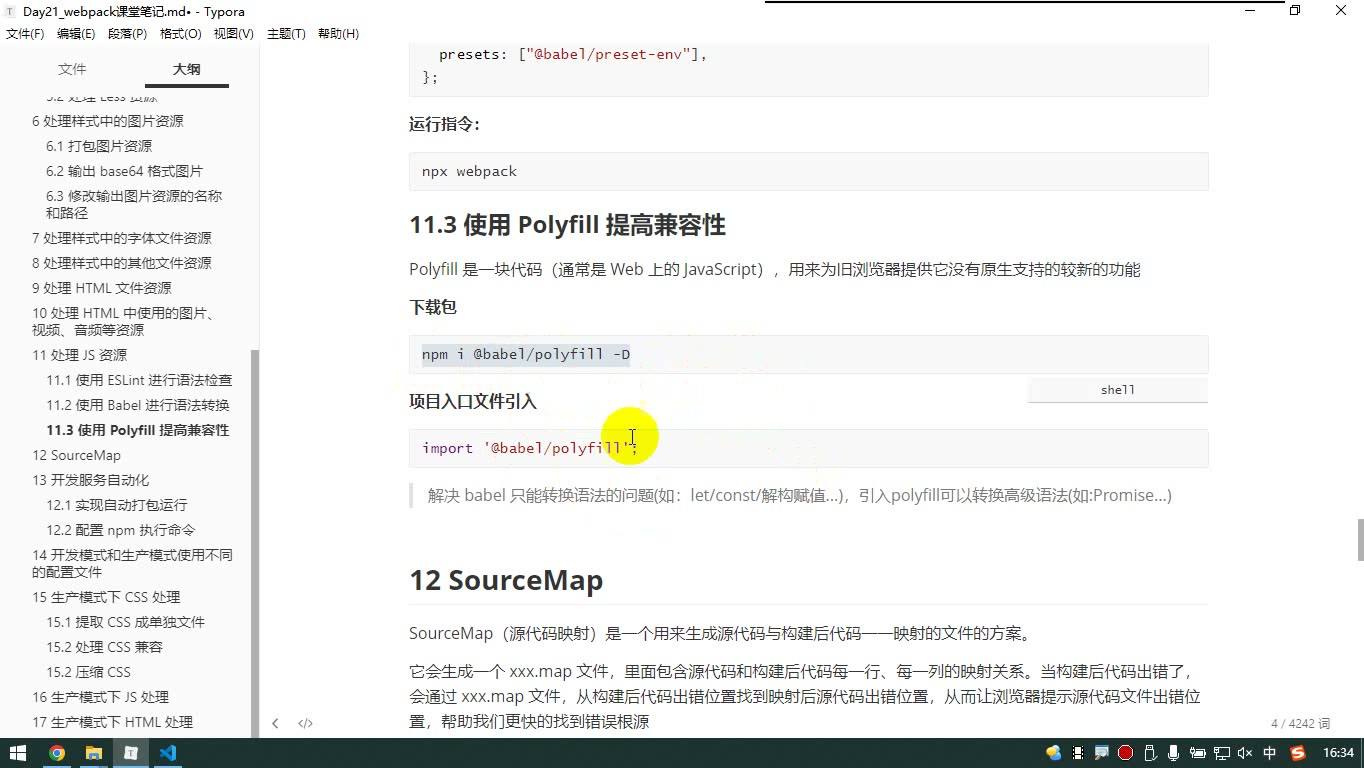
Task: Jump to outline item 6.3 修改输出图片资源的名称和路径
Action: (134, 204)
